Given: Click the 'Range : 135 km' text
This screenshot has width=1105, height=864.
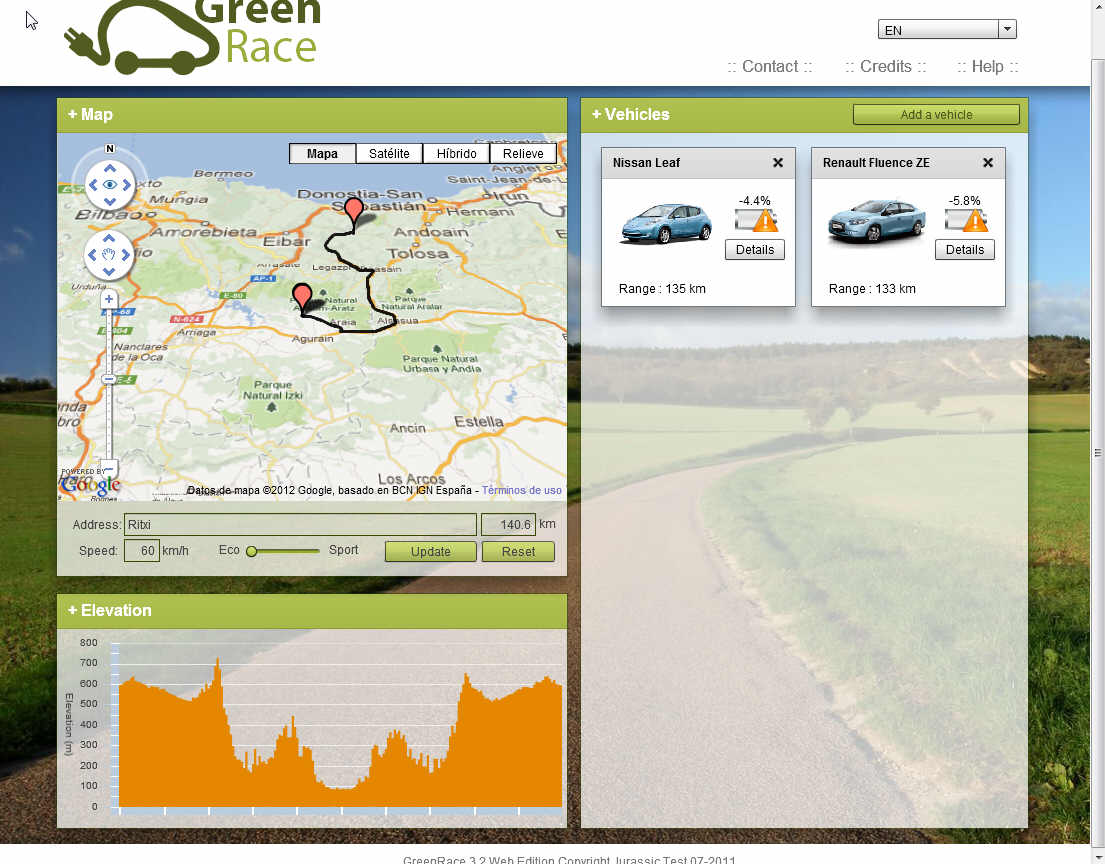Looking at the screenshot, I should [x=662, y=289].
